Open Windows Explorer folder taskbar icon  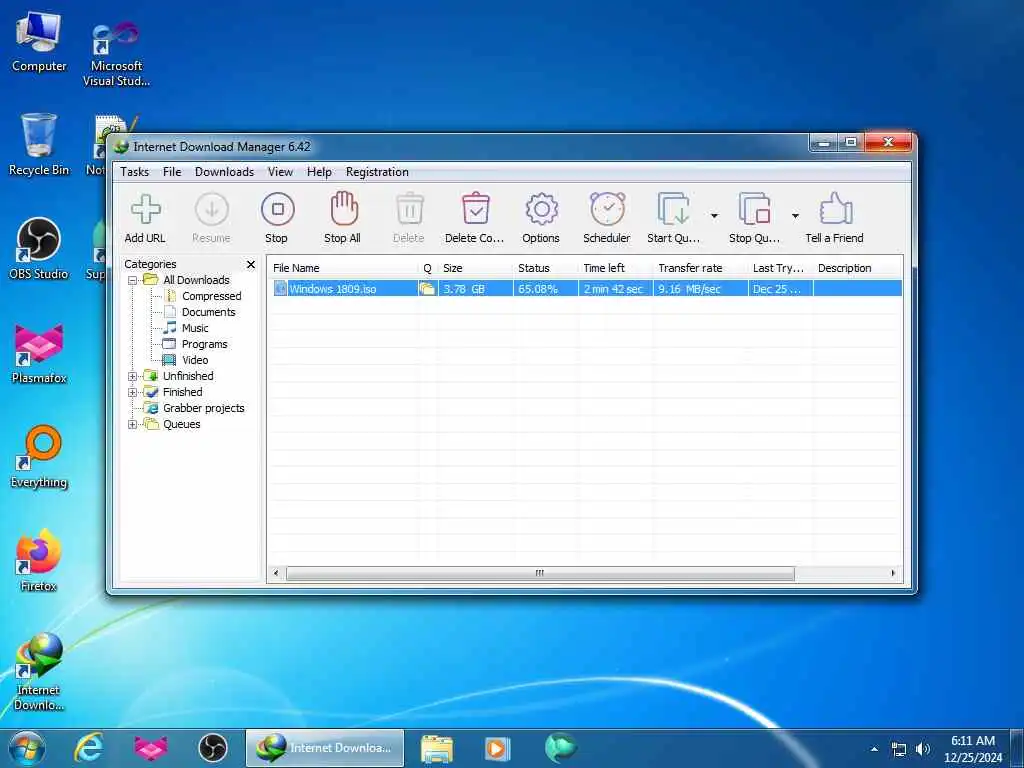(437, 748)
